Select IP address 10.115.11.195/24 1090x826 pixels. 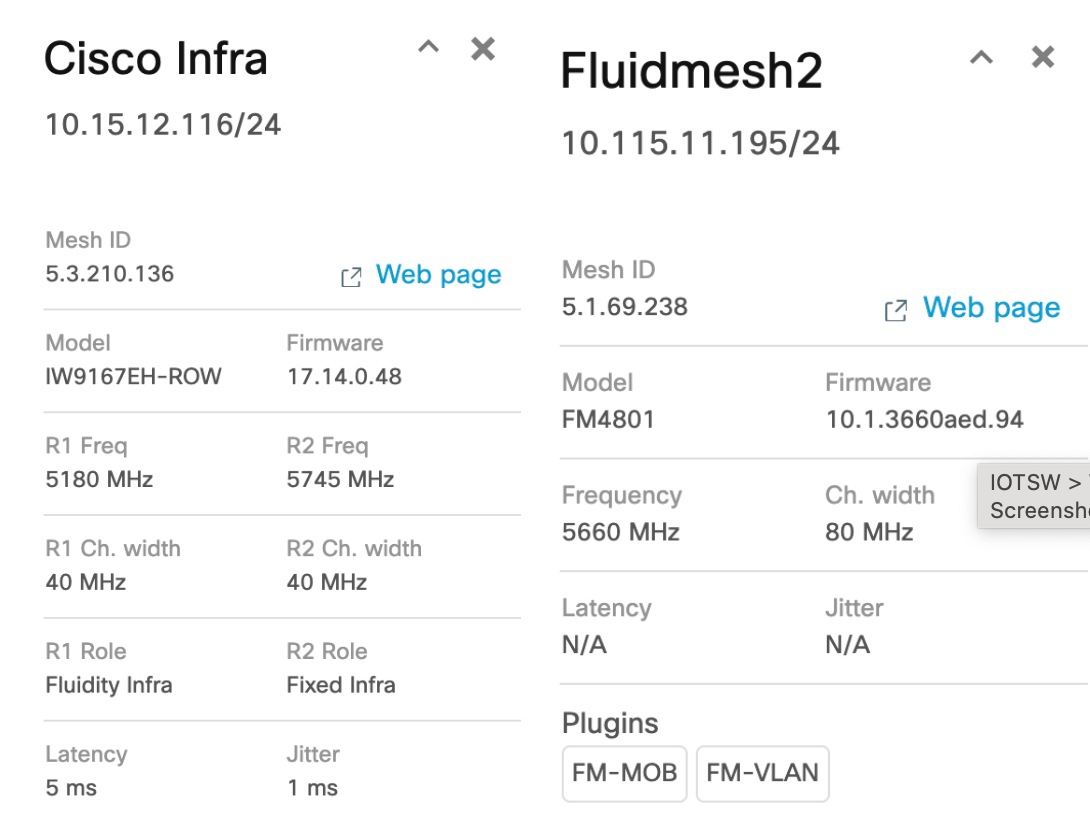pyautogui.click(x=699, y=144)
